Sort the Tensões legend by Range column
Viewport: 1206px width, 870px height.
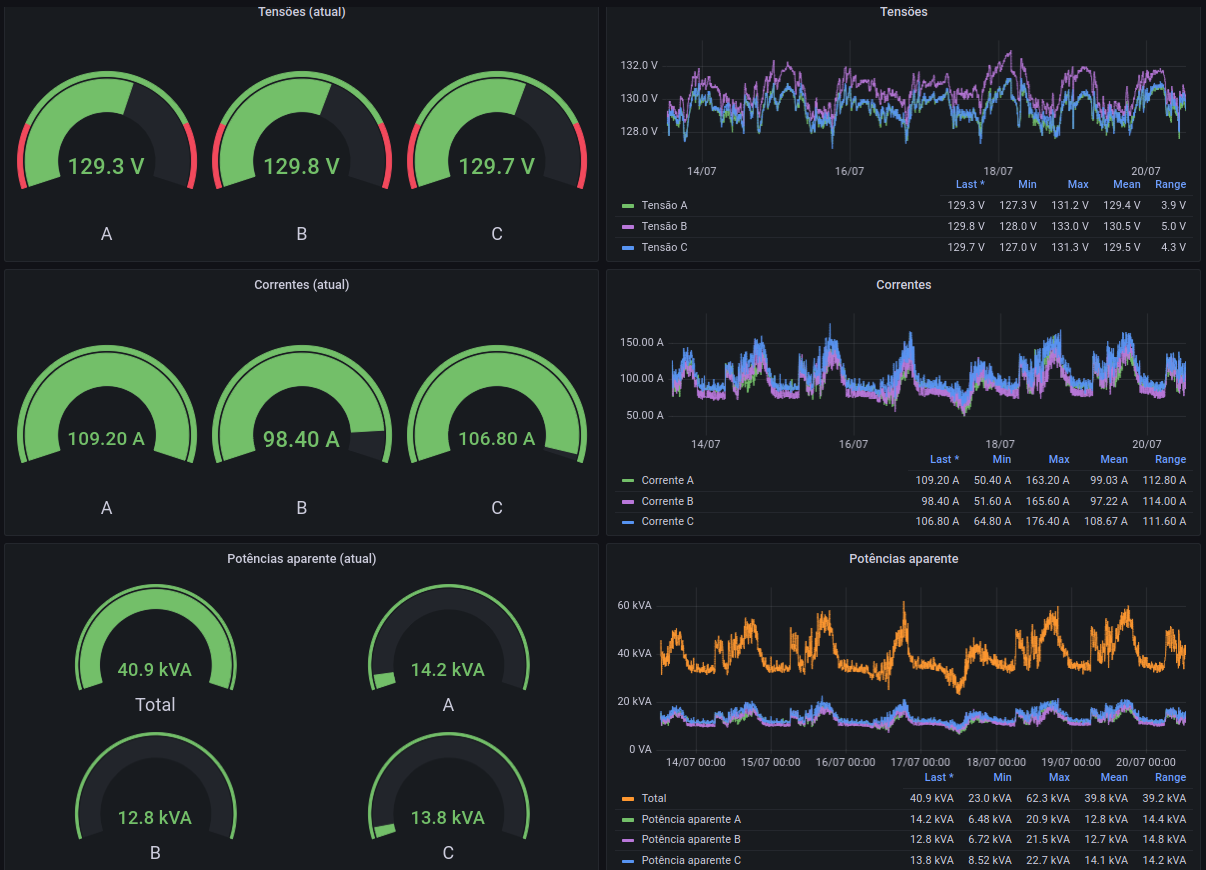tap(1170, 184)
